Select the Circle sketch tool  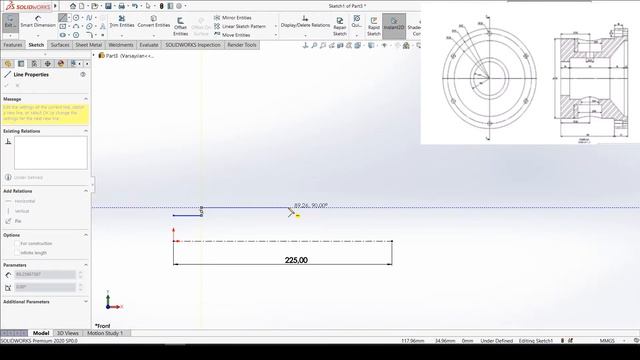(76, 18)
